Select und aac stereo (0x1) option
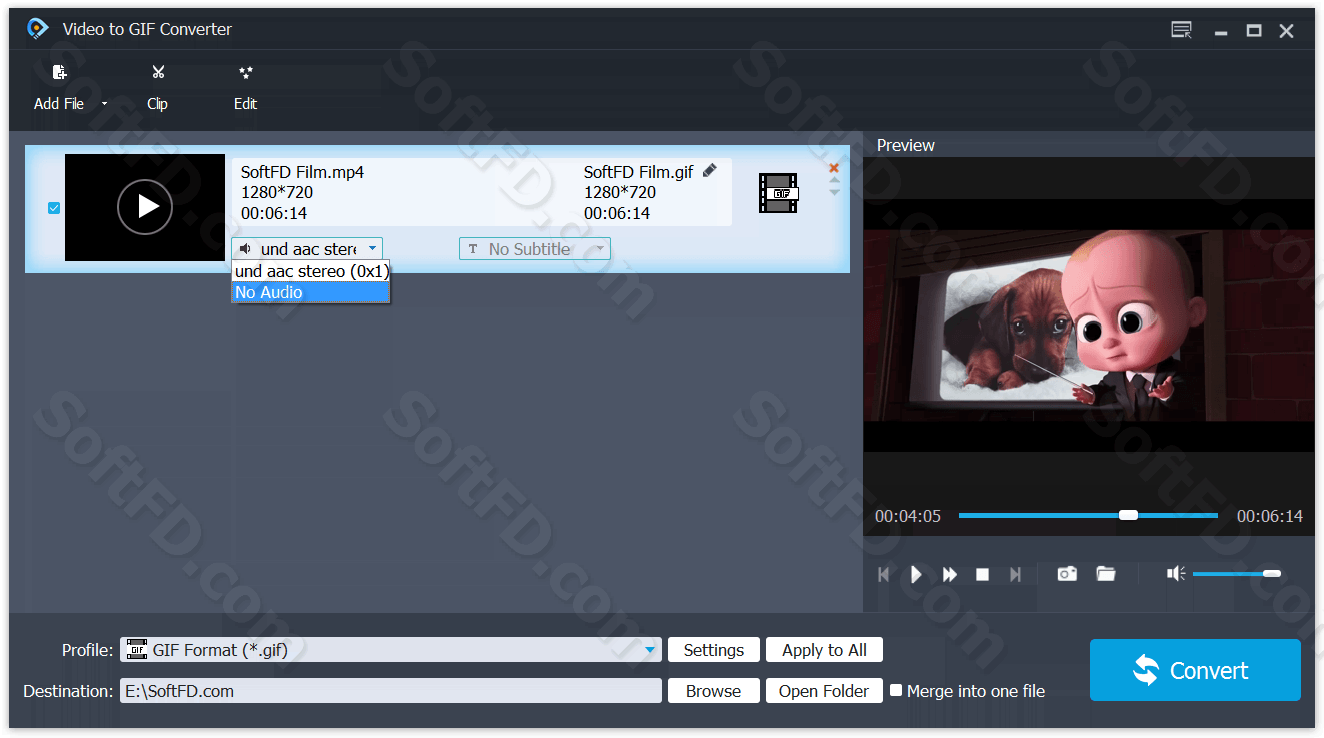This screenshot has width=1324, height=738. 311,271
